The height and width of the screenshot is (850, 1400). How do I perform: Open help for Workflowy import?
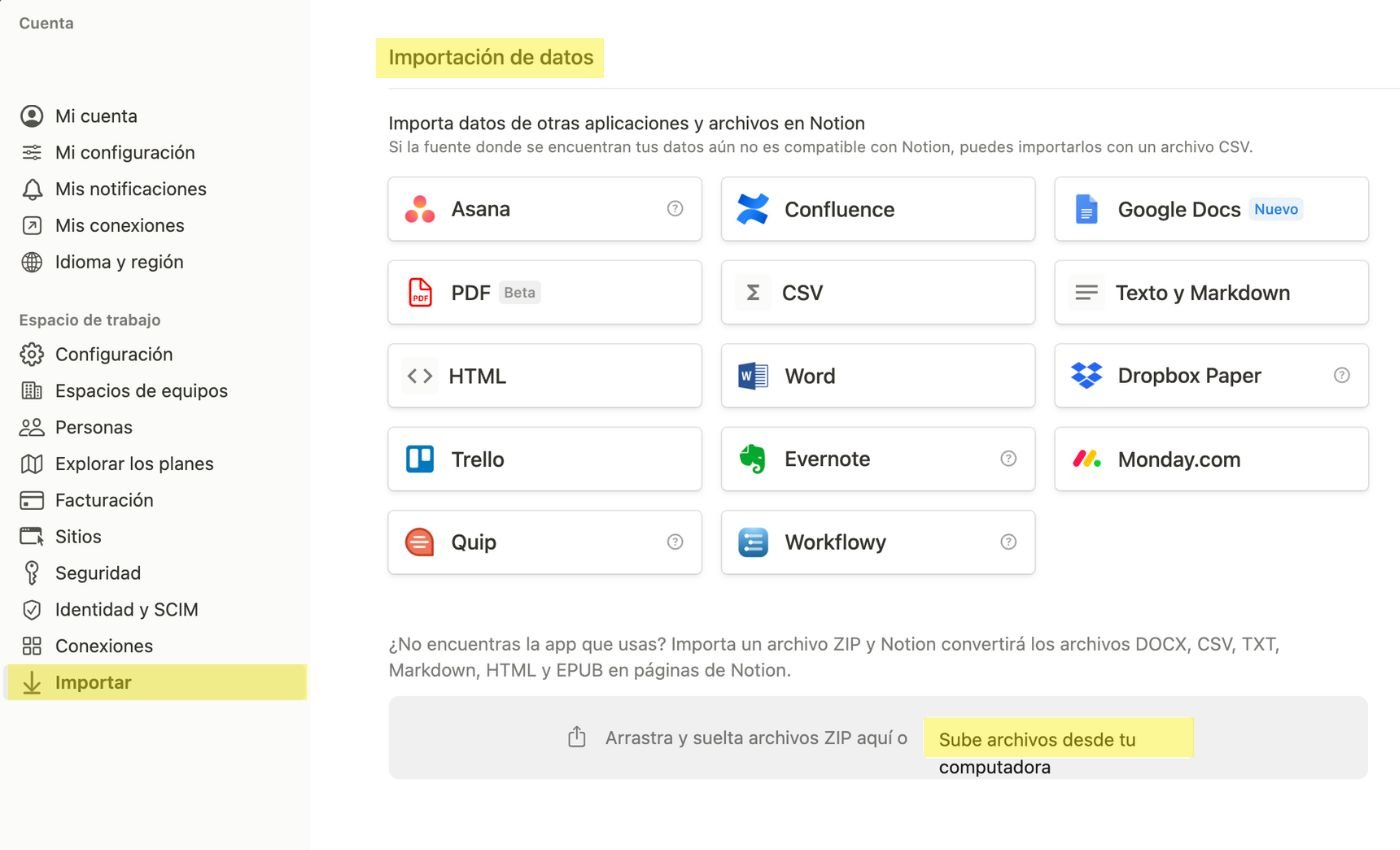[x=1008, y=542]
